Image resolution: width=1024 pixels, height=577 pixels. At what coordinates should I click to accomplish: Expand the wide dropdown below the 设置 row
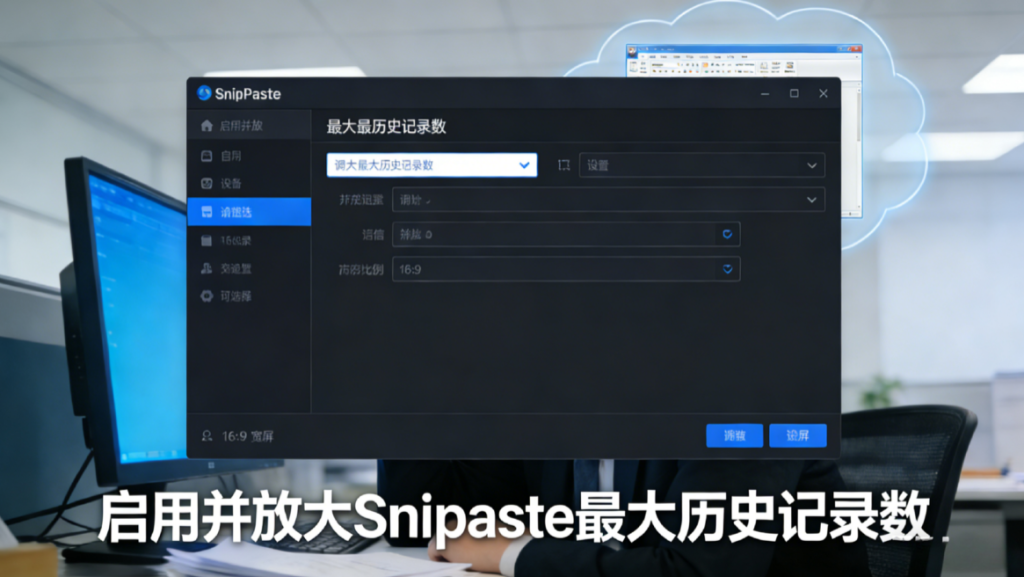(x=608, y=200)
